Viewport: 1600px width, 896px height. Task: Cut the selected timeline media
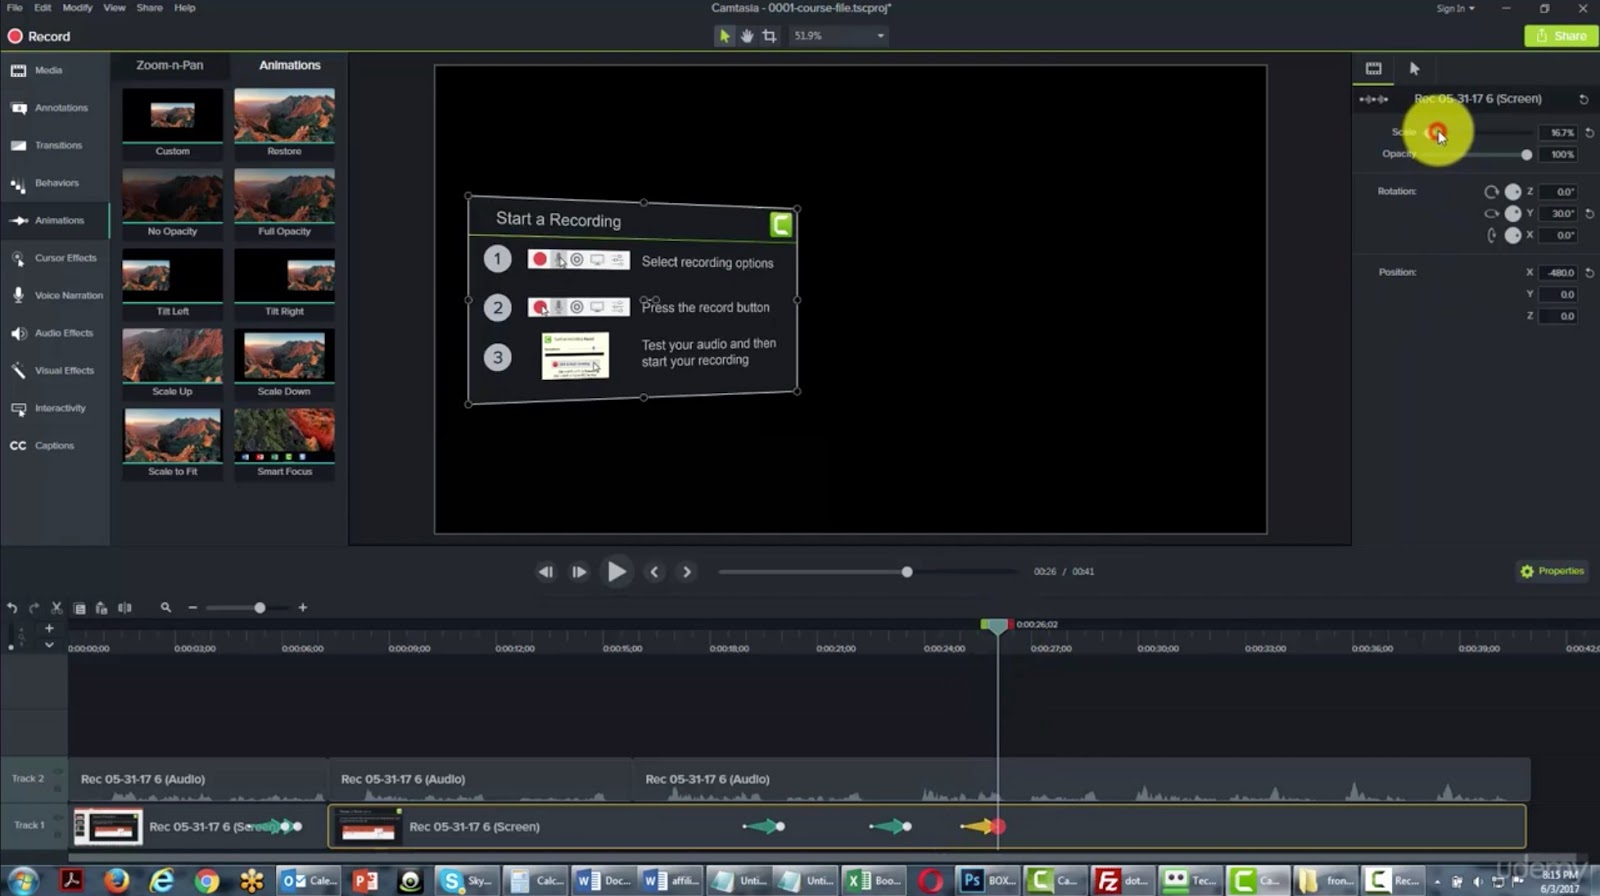(x=57, y=608)
